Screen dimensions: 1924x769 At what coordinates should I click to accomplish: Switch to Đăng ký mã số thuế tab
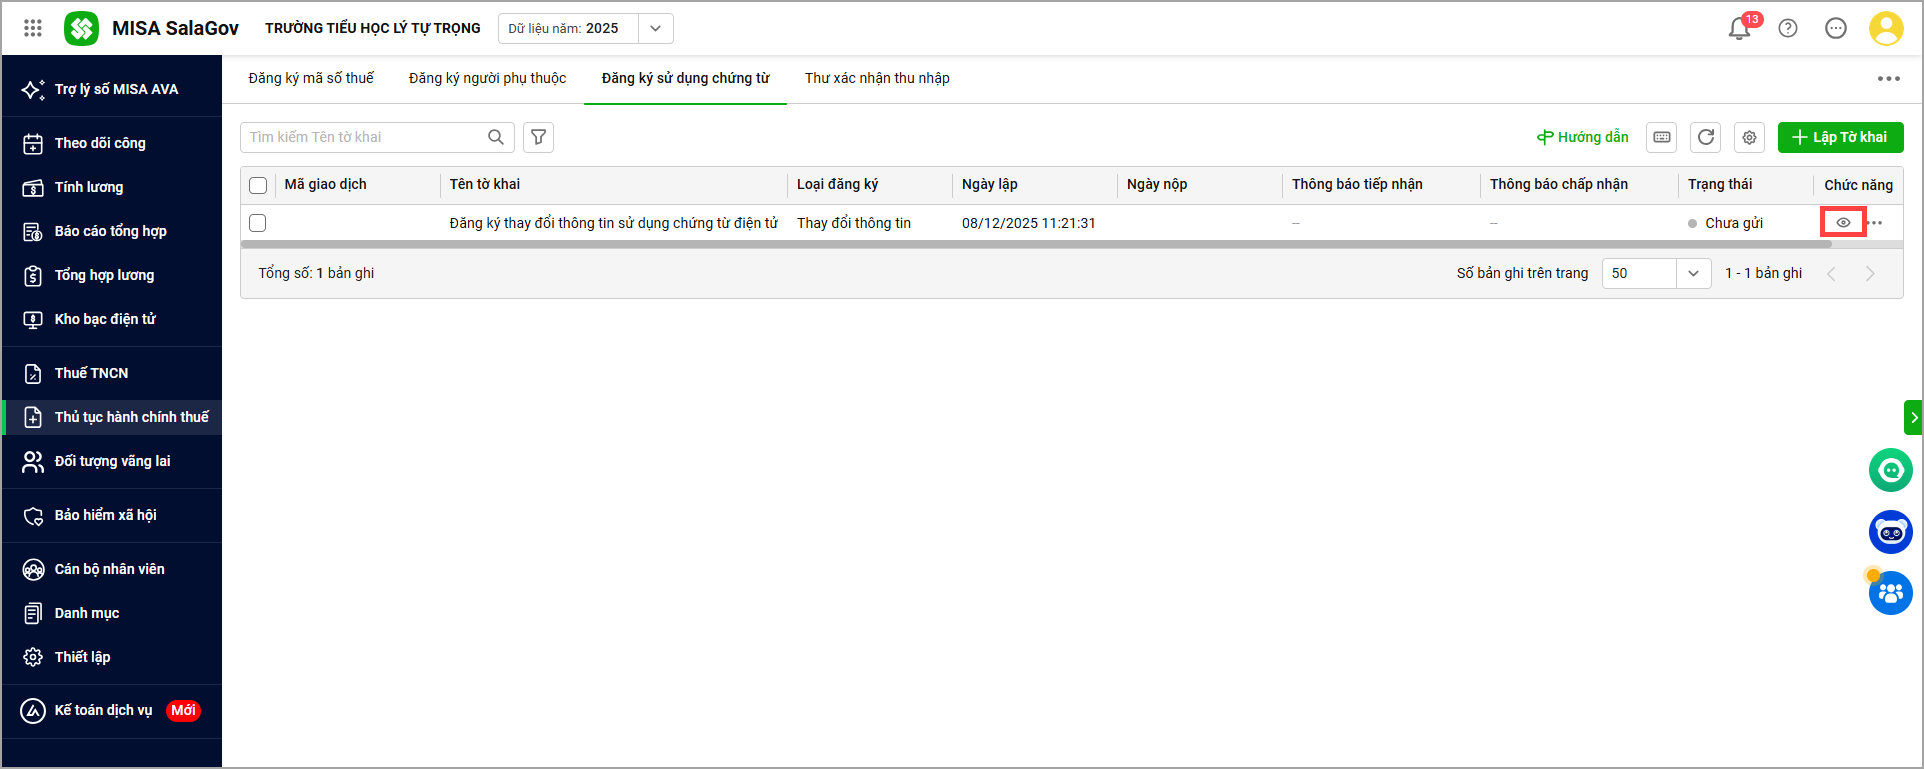311,78
